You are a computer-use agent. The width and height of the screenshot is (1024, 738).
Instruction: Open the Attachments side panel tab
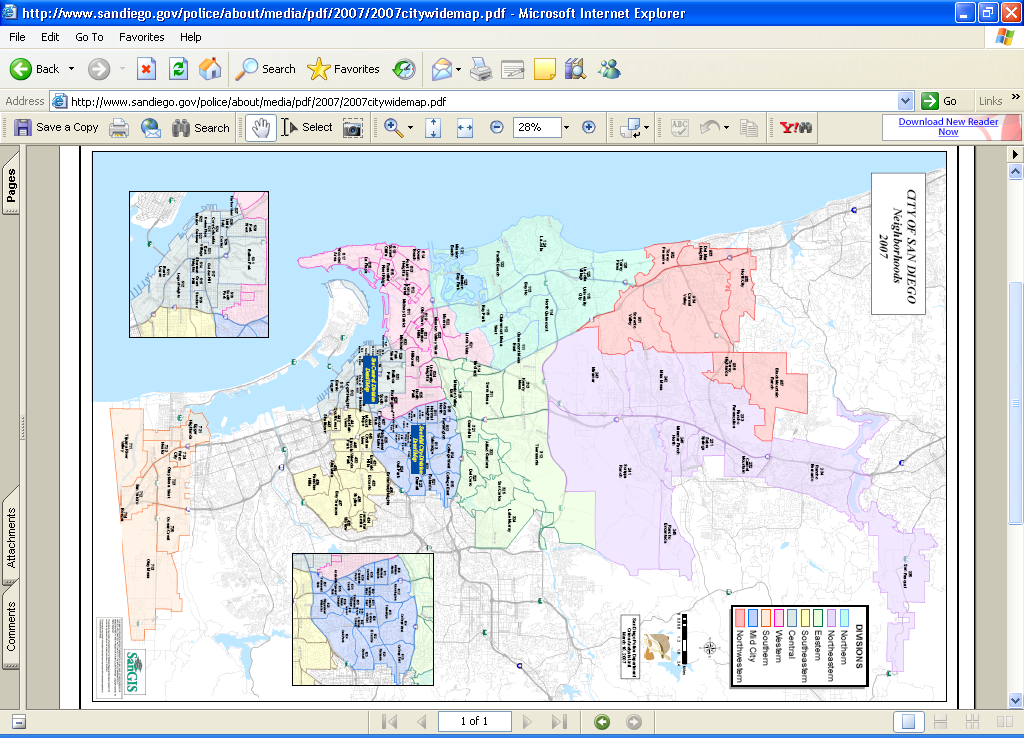pos(11,537)
